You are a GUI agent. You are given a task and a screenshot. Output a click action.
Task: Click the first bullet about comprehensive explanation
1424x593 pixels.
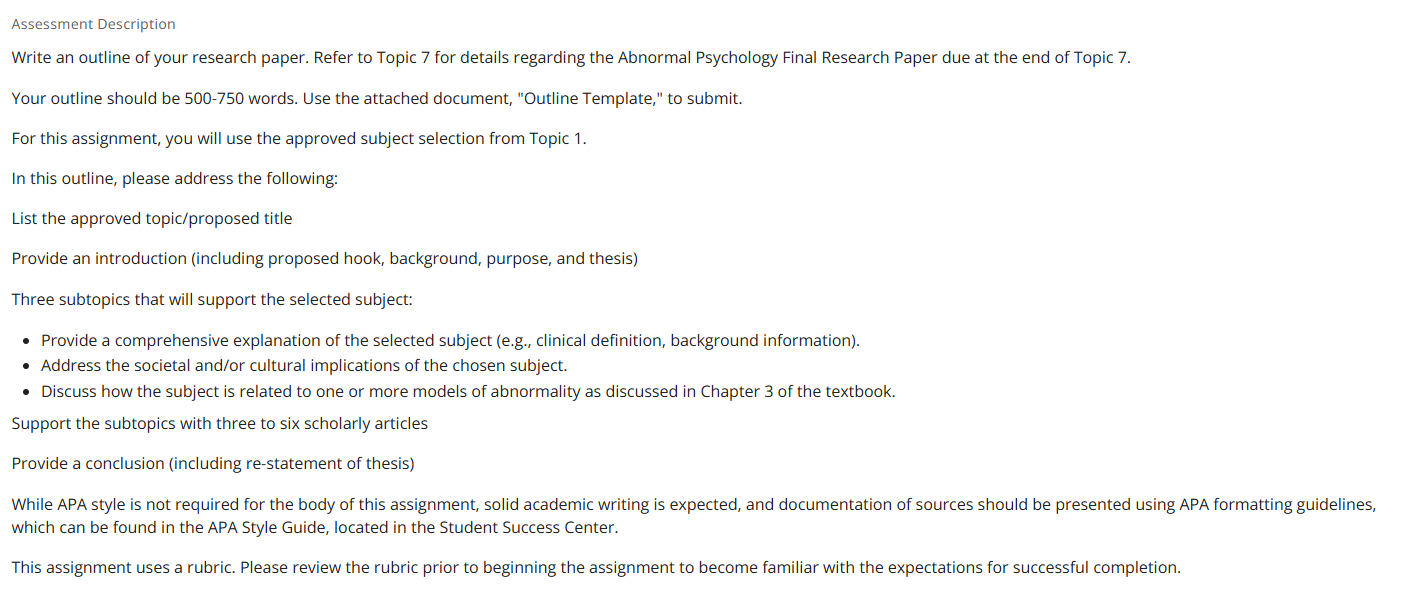(450, 340)
